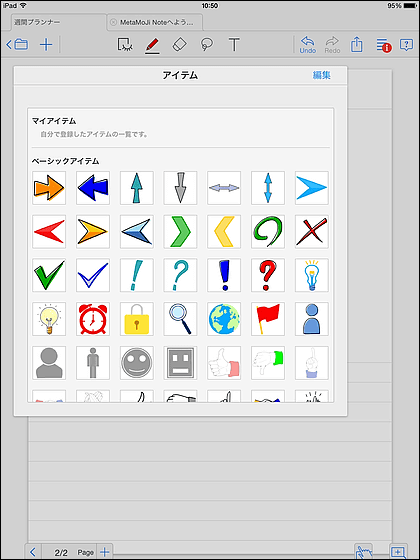The height and width of the screenshot is (560, 420).
Task: Insert the pointing-up finger item
Action: click(x=312, y=363)
